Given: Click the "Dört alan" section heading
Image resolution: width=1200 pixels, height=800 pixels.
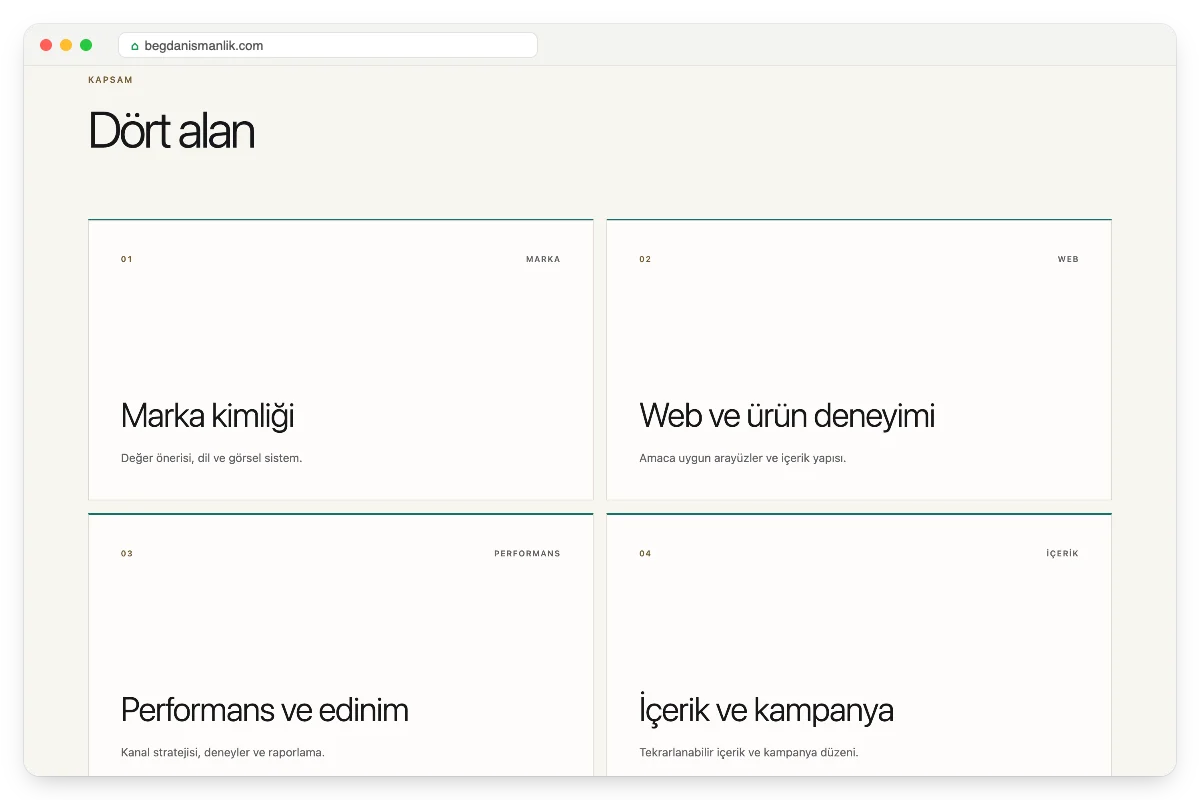Looking at the screenshot, I should pos(171,130).
